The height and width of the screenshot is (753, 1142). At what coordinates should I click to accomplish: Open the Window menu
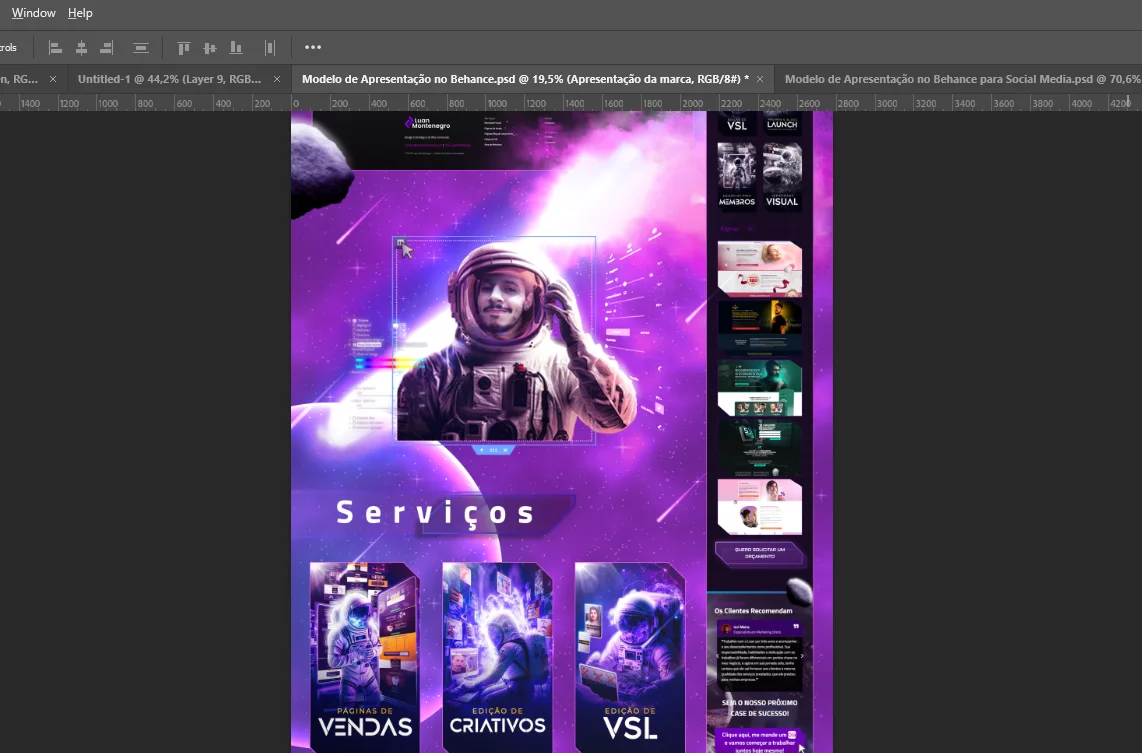[x=34, y=13]
